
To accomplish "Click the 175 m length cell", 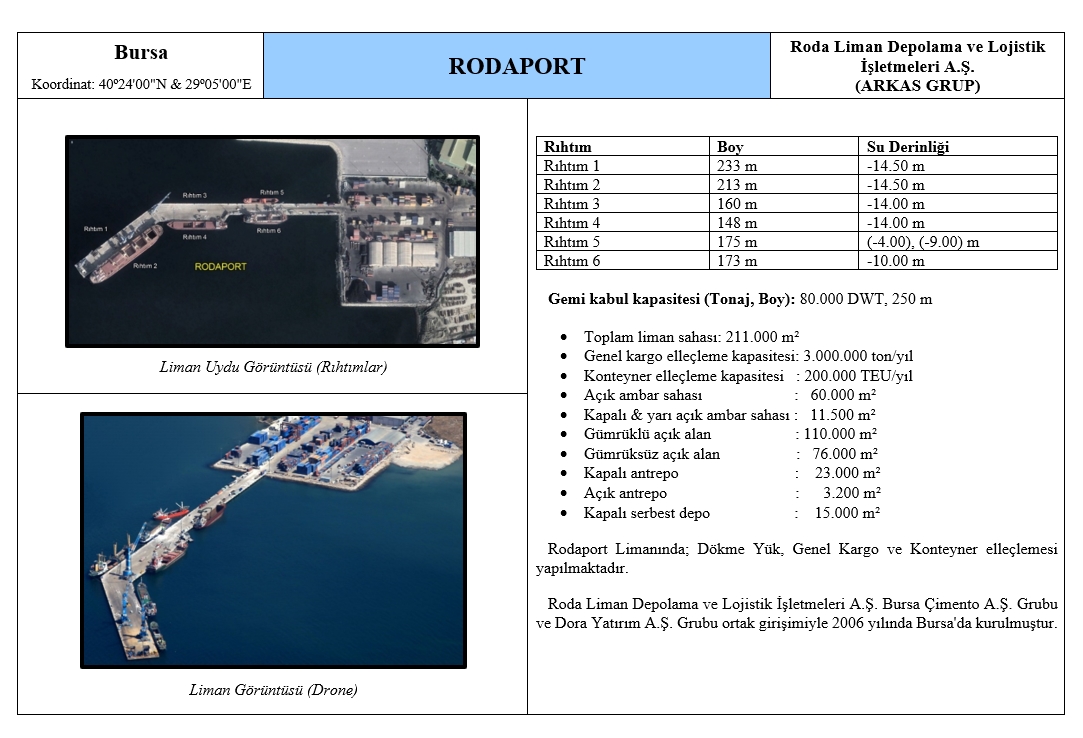I will point(784,242).
